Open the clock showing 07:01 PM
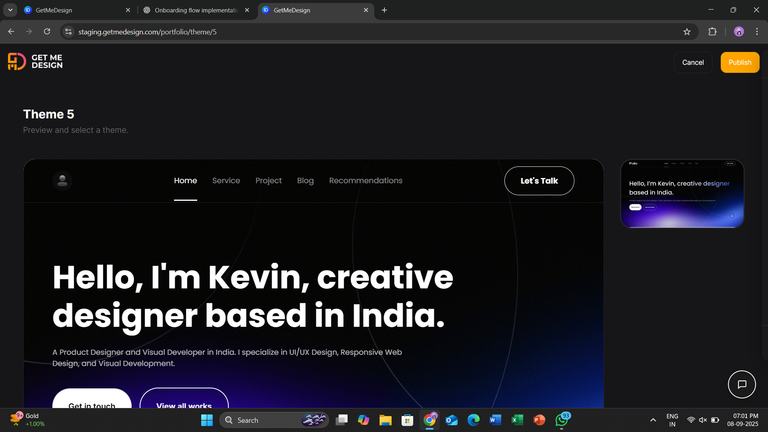768x432 pixels. tap(742, 420)
